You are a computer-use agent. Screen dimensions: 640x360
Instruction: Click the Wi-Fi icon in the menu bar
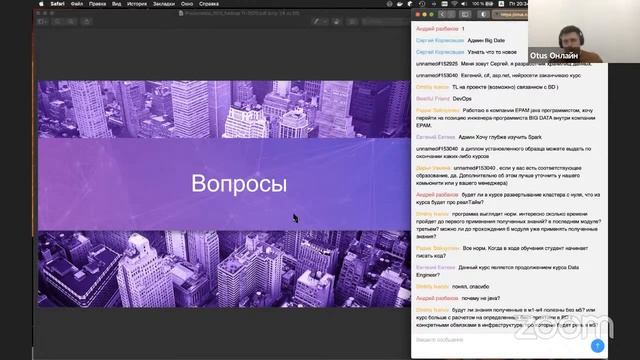(x=454, y=4)
